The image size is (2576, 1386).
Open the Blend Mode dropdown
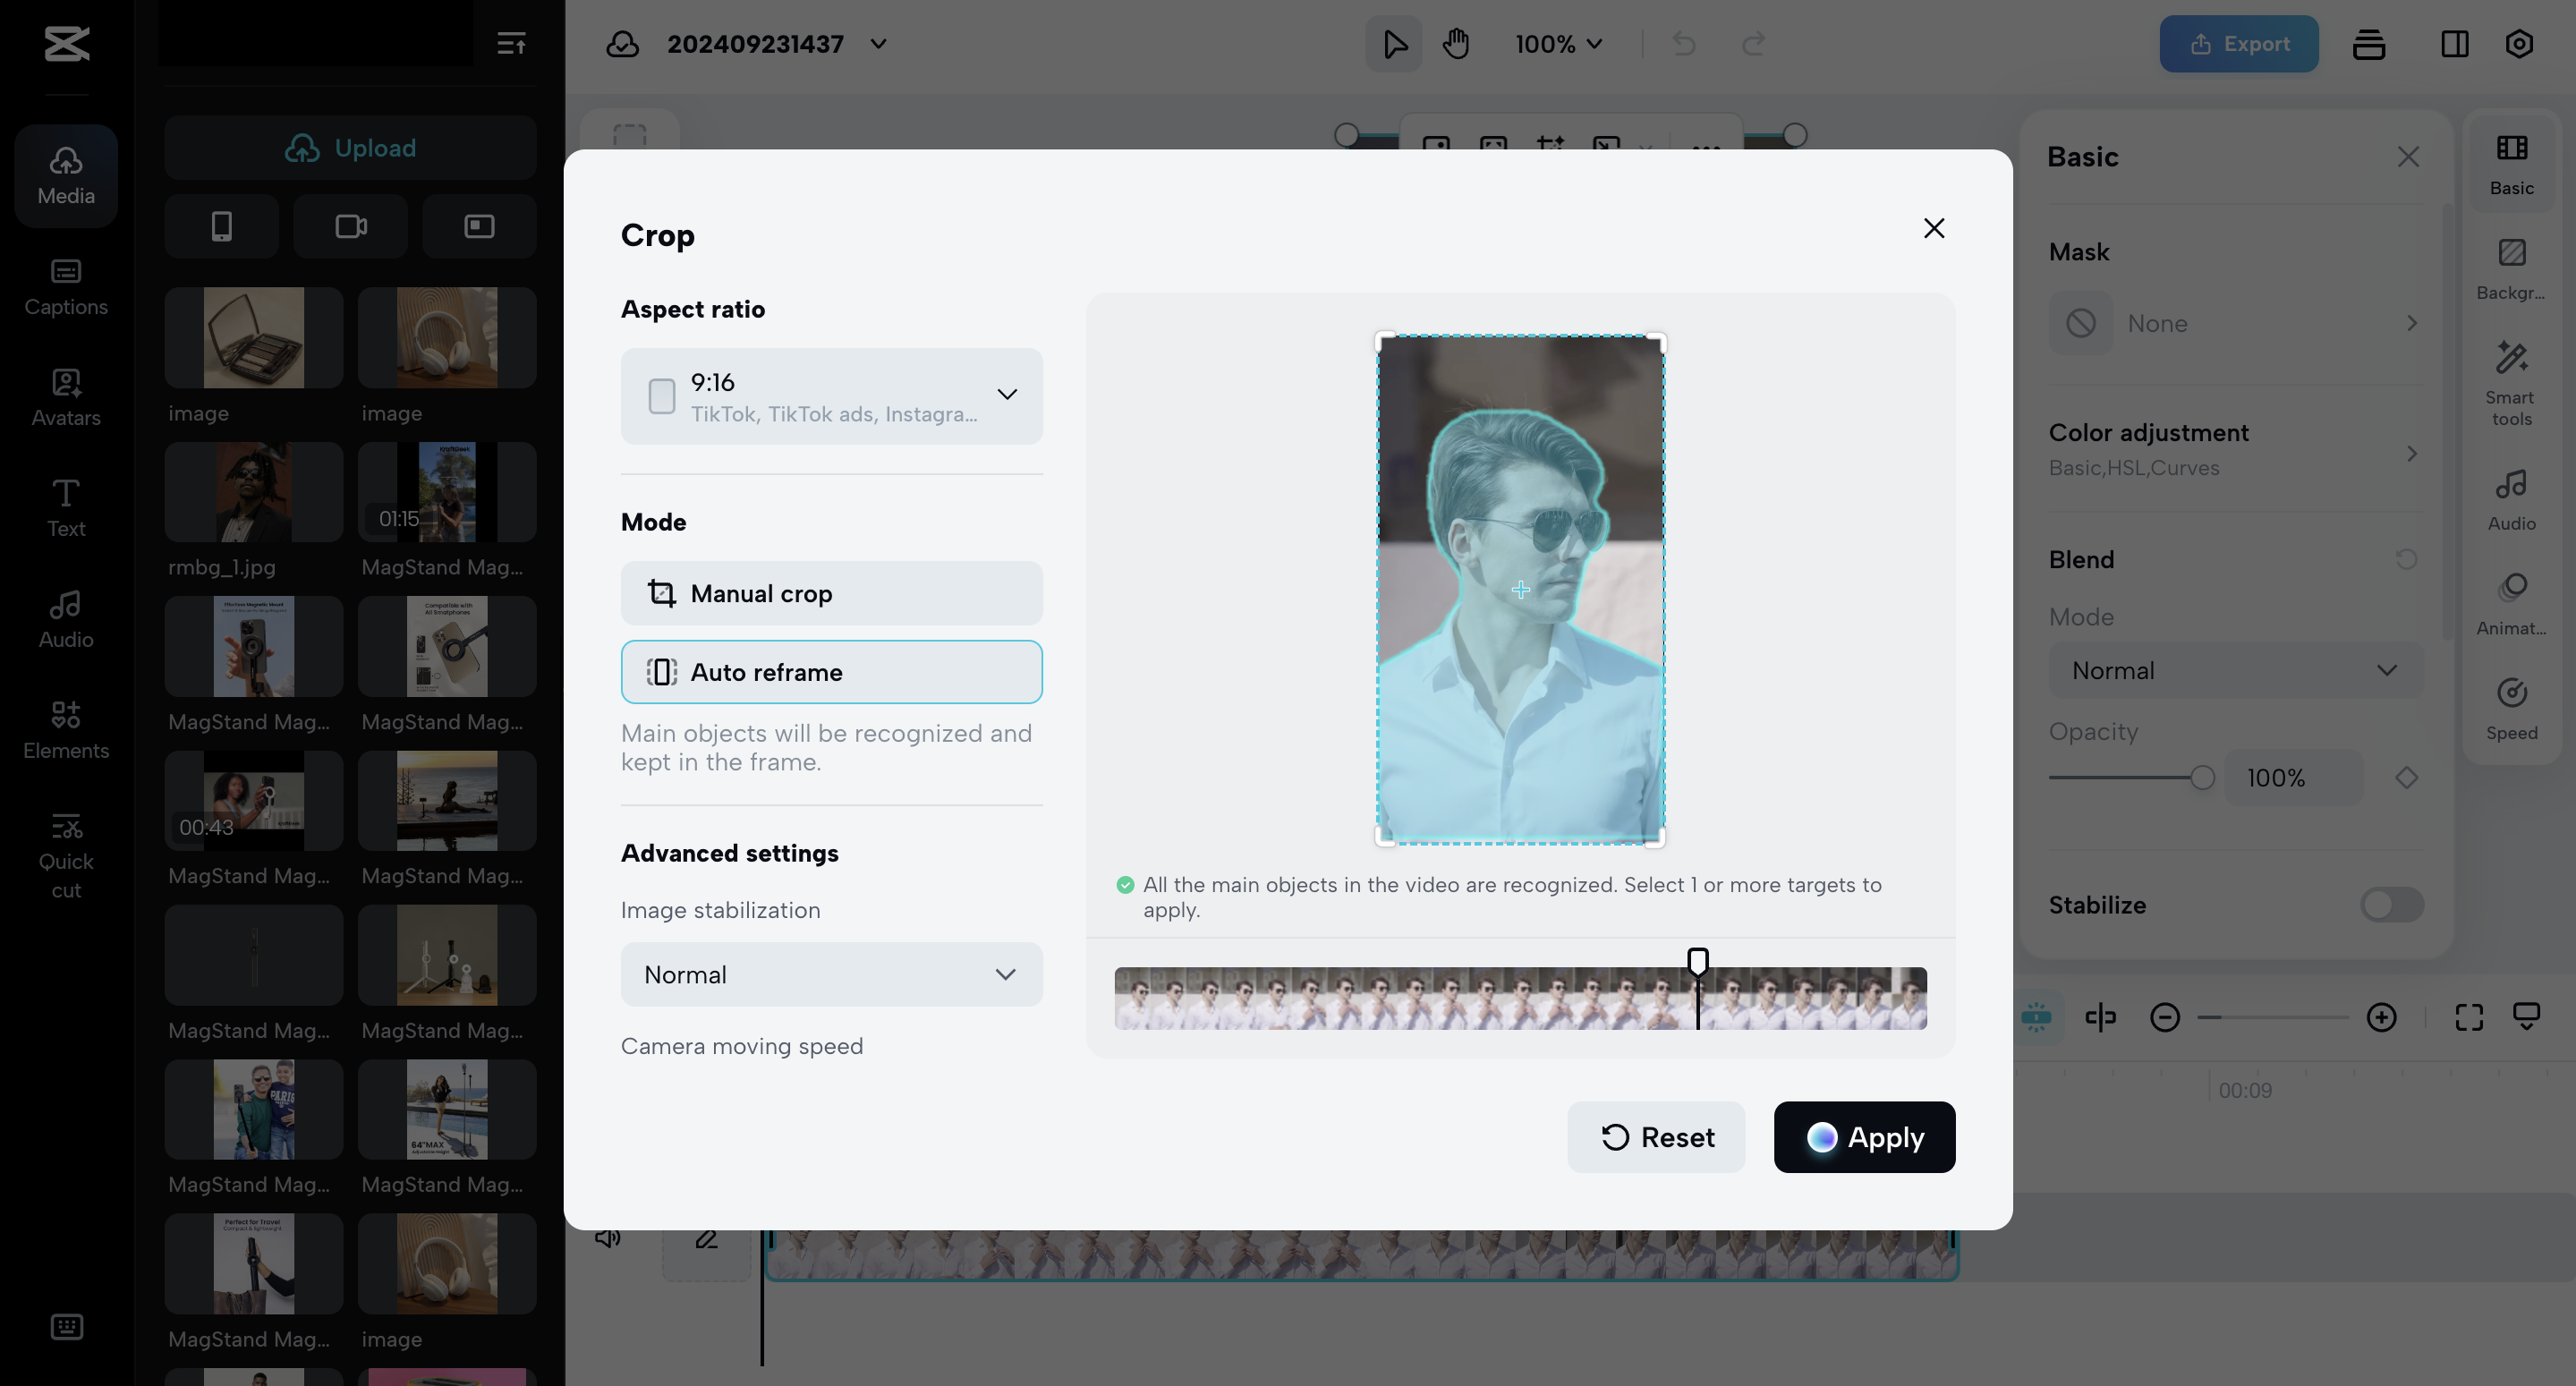coord(2388,670)
